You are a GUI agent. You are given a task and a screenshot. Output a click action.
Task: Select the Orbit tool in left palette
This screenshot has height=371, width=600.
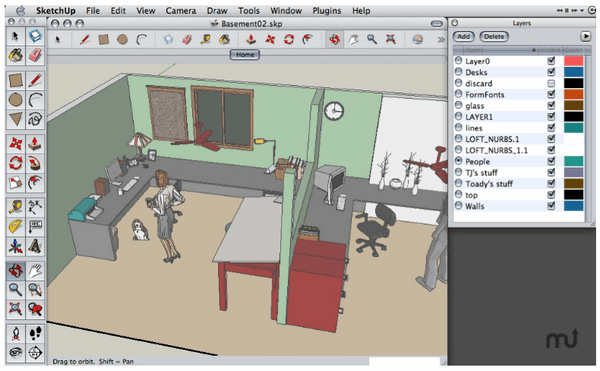[x=16, y=271]
